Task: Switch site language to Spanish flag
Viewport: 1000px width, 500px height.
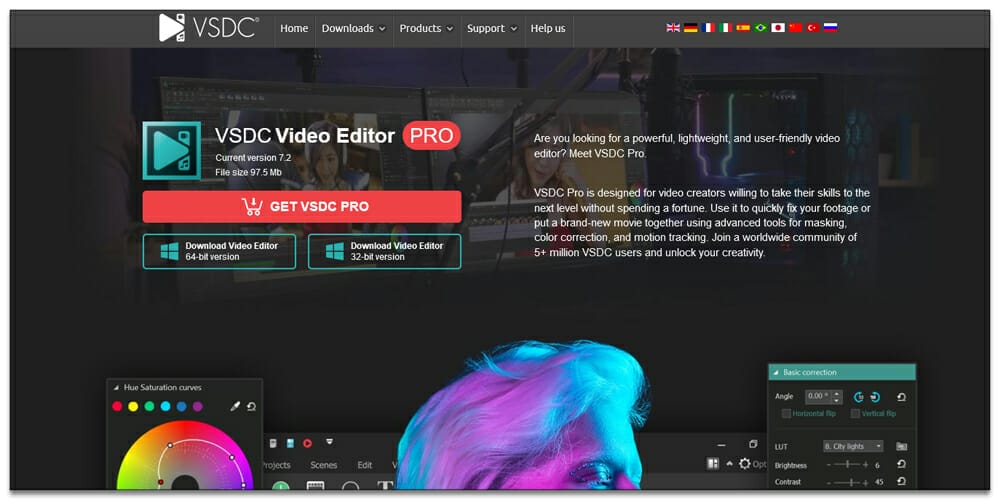Action: click(x=743, y=27)
